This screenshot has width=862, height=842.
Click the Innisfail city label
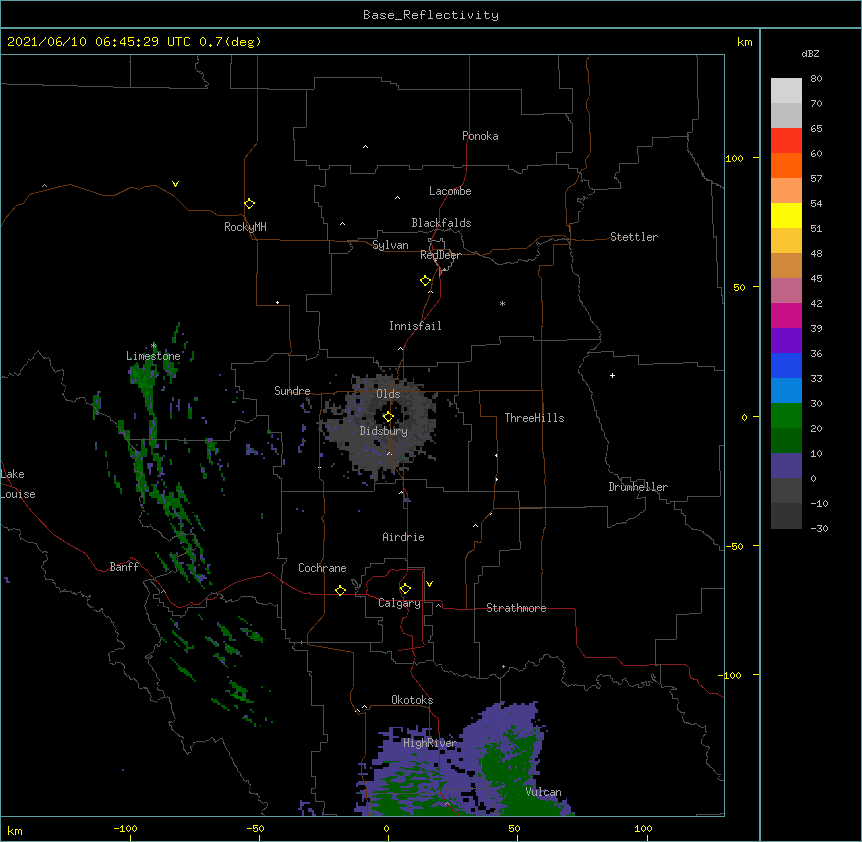coord(415,326)
